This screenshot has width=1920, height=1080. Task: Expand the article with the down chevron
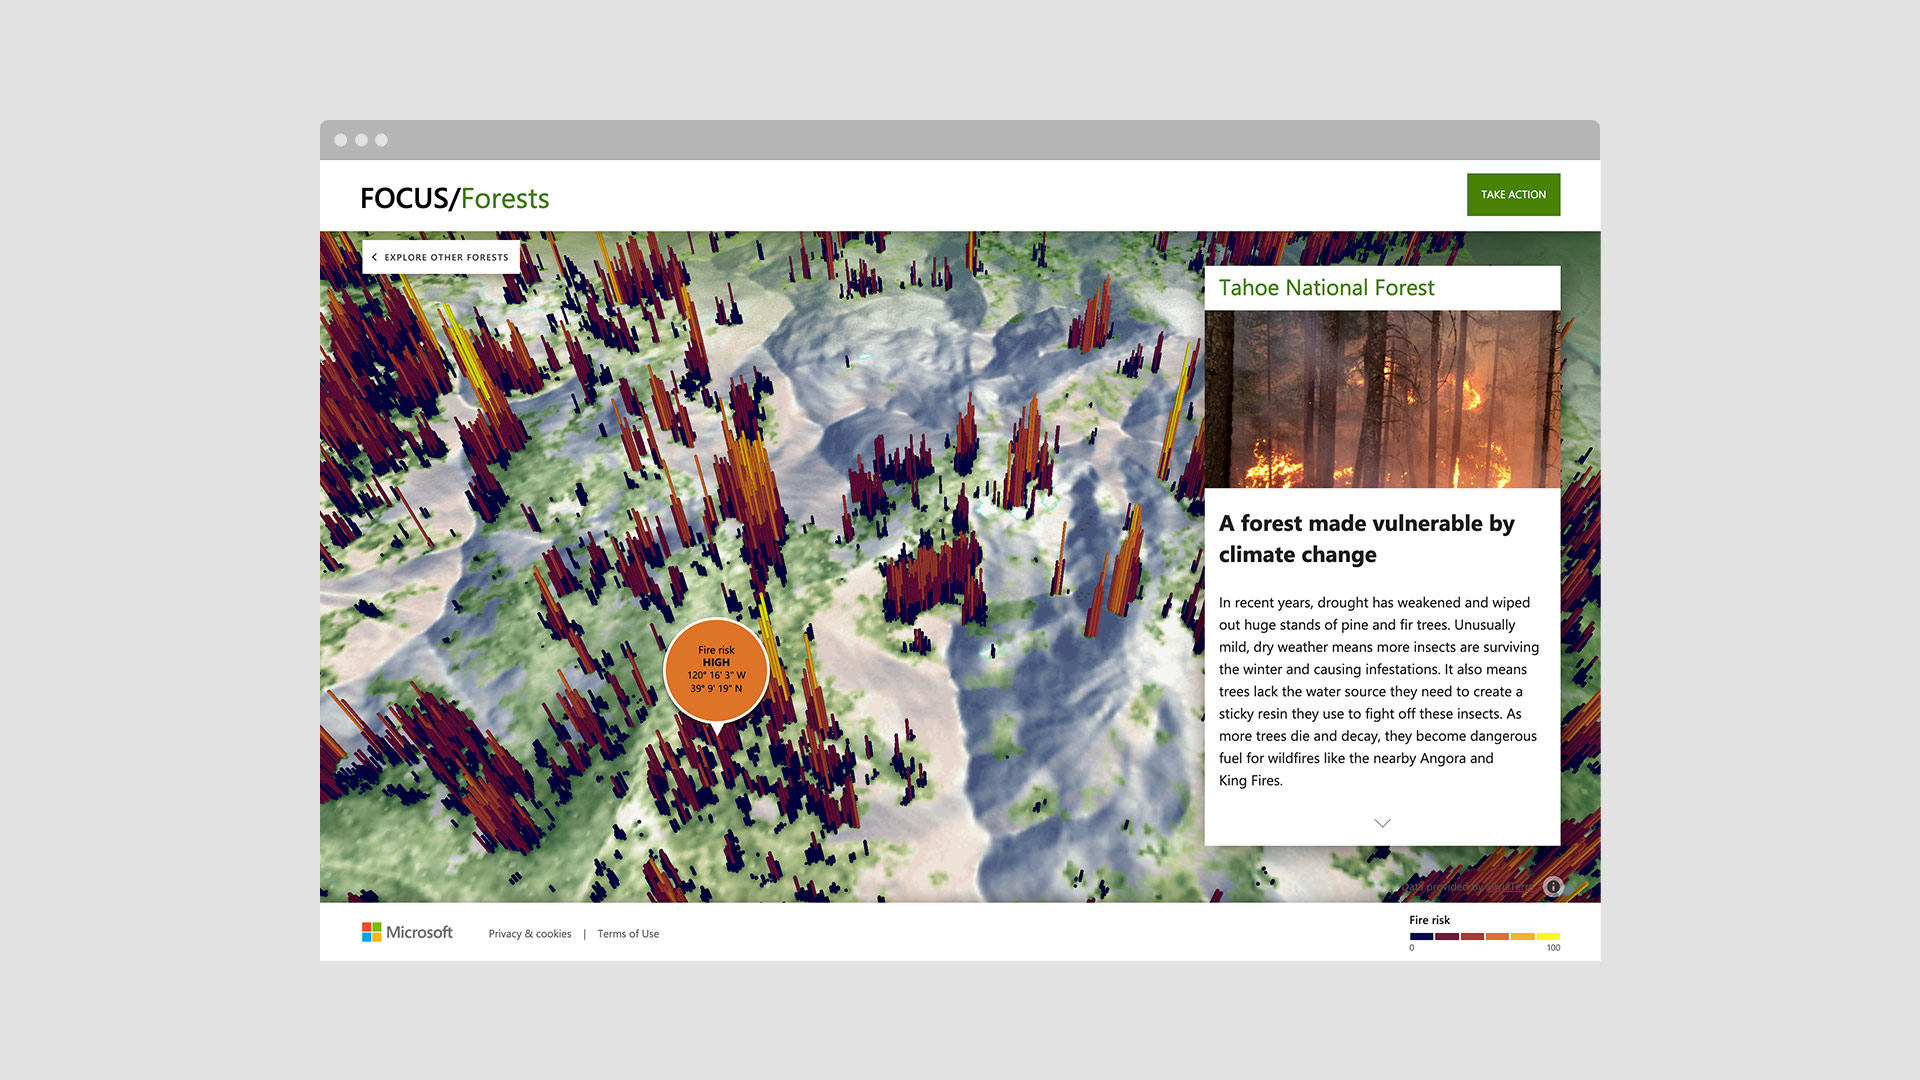click(x=1382, y=823)
